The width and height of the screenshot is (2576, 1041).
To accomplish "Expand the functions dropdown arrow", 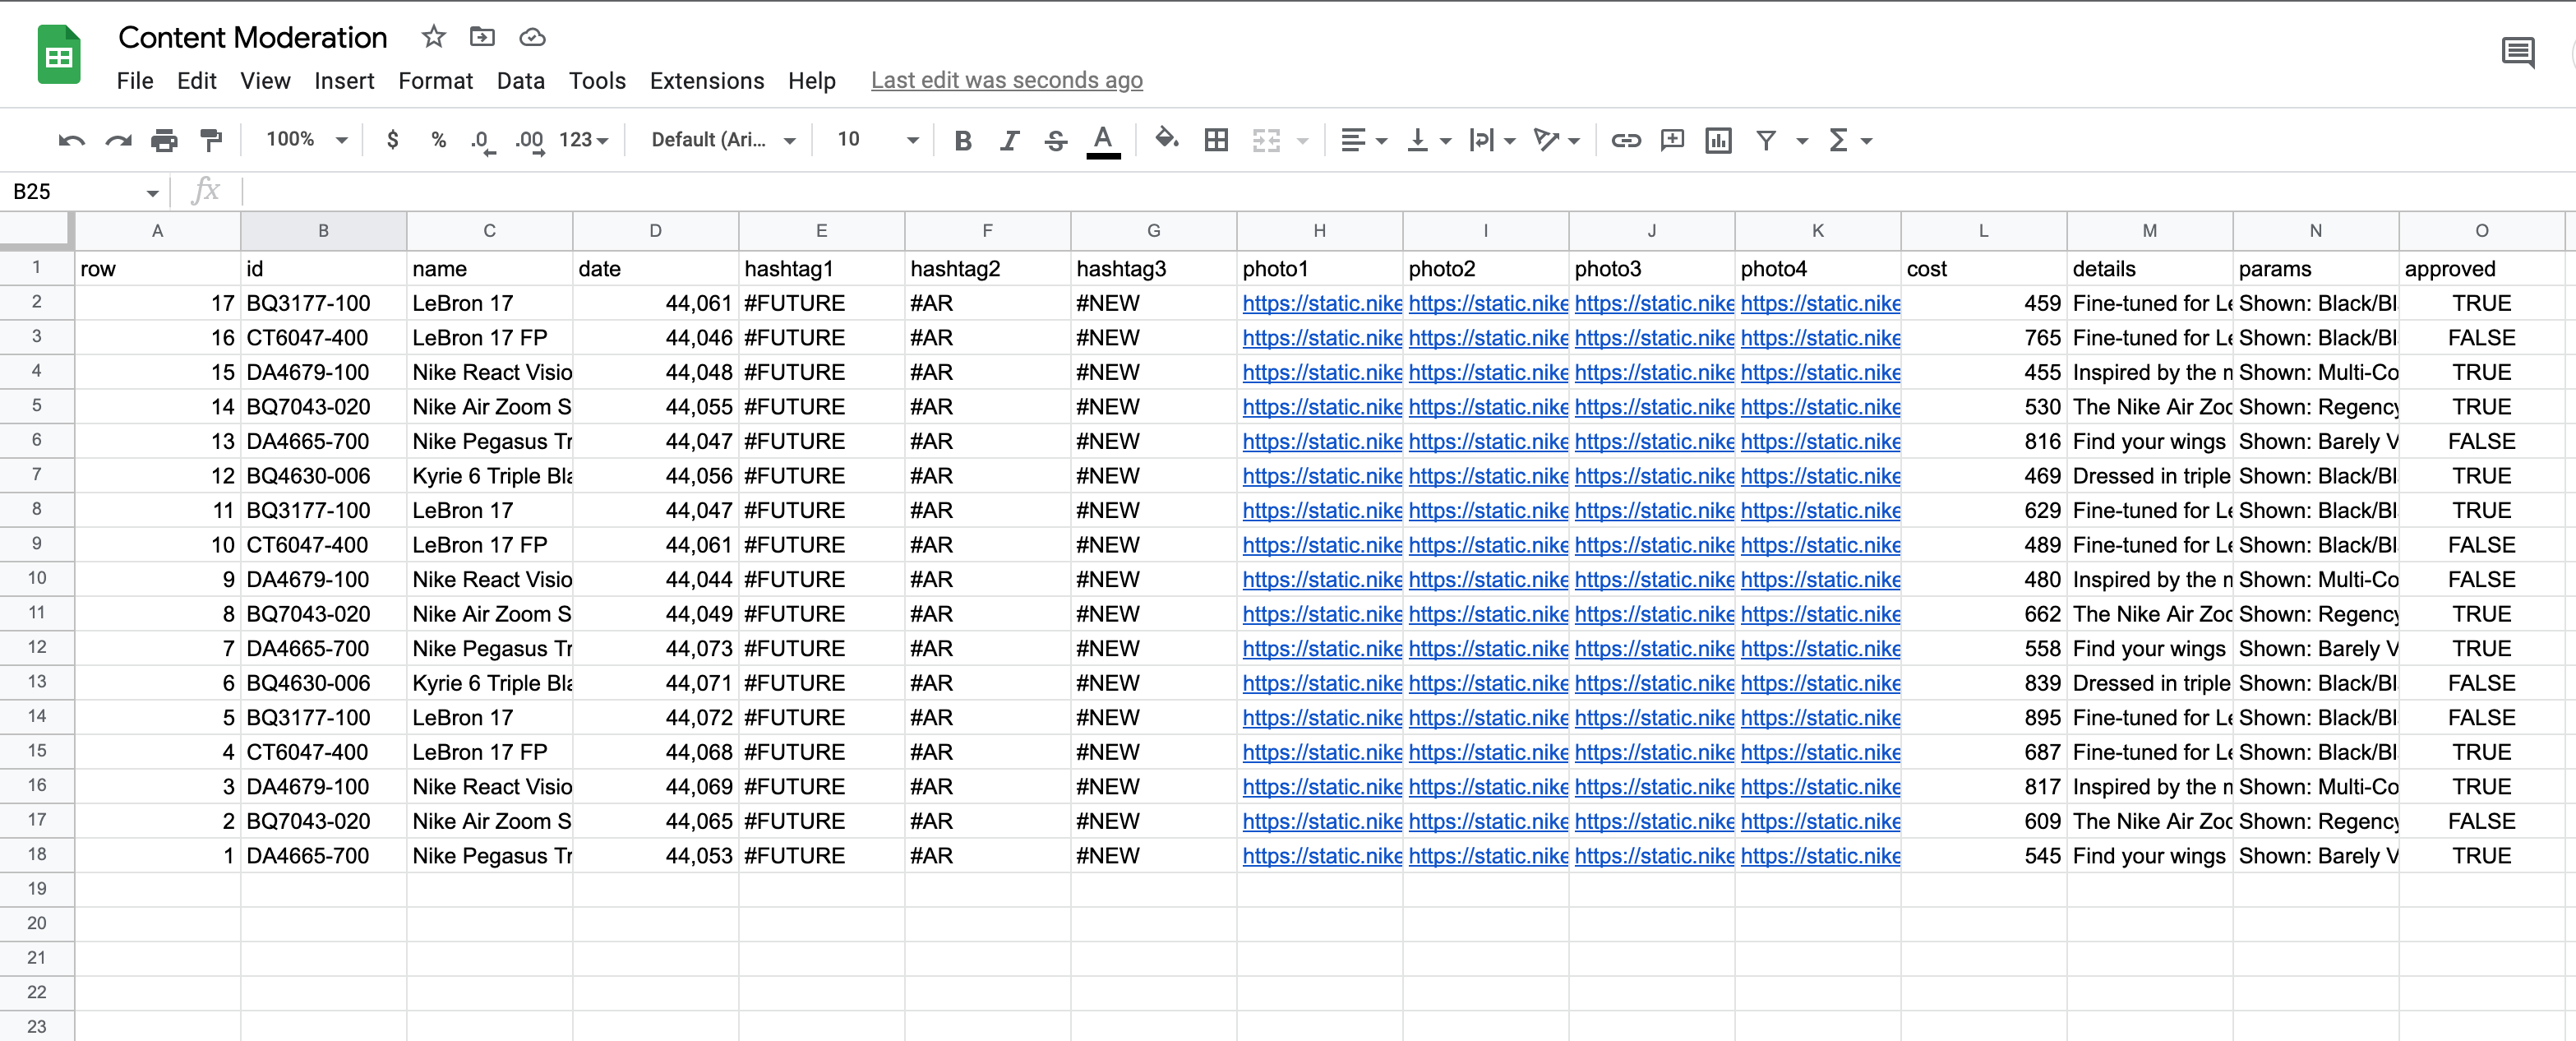I will [1866, 141].
